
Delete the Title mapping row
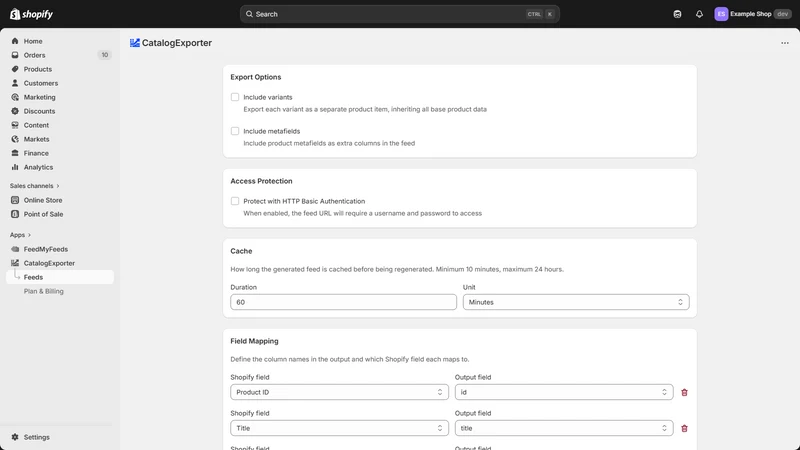[684, 429]
